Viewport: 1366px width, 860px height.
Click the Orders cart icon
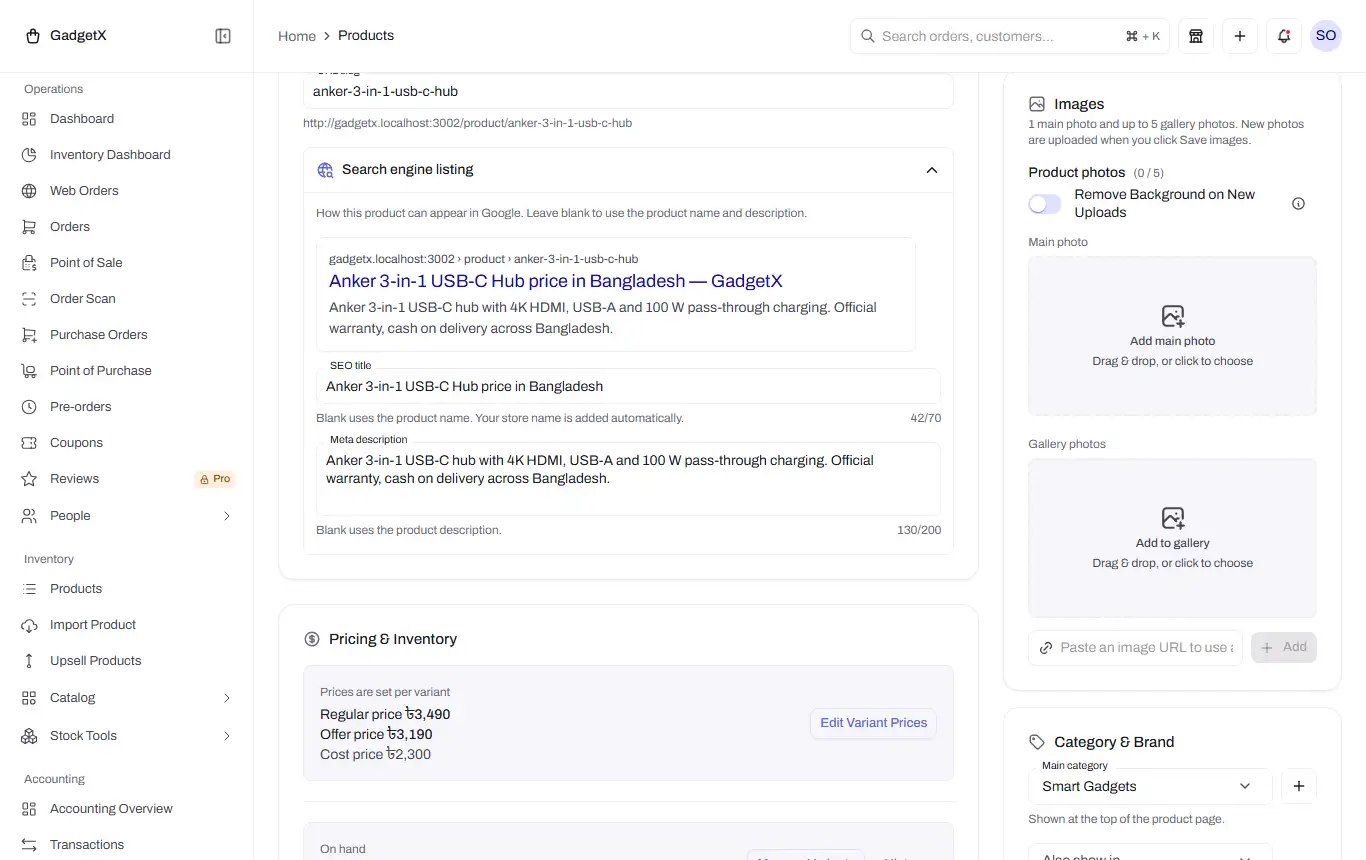[x=29, y=227]
